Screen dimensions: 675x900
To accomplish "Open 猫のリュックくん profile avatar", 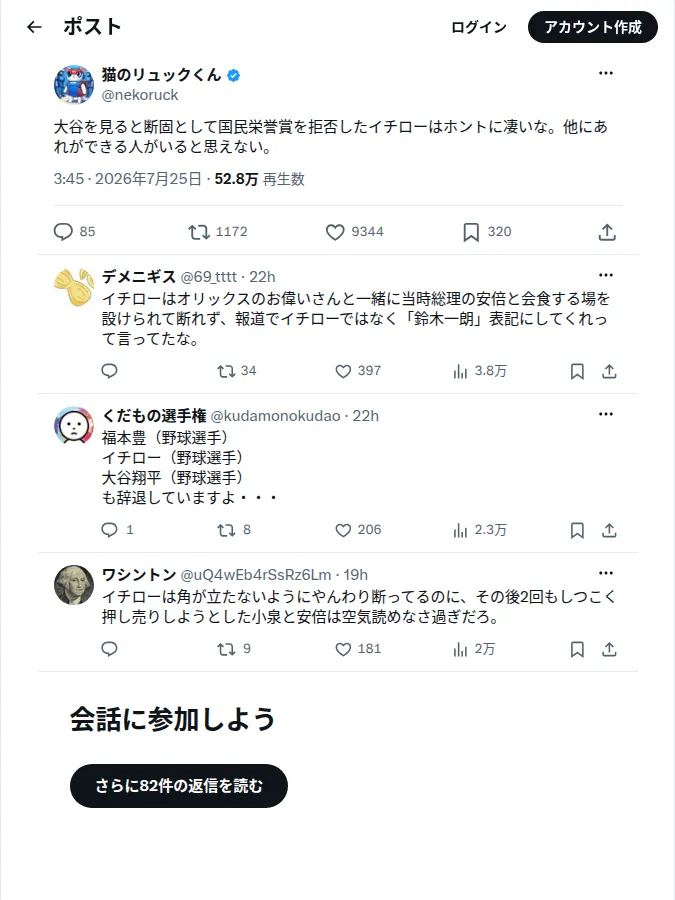I will click(73, 84).
